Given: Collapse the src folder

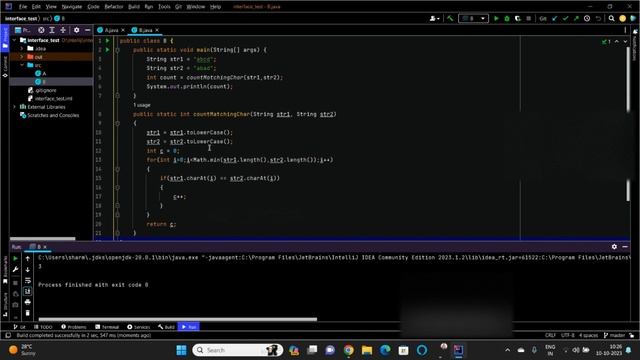Looking at the screenshot, I should (x=22, y=65).
